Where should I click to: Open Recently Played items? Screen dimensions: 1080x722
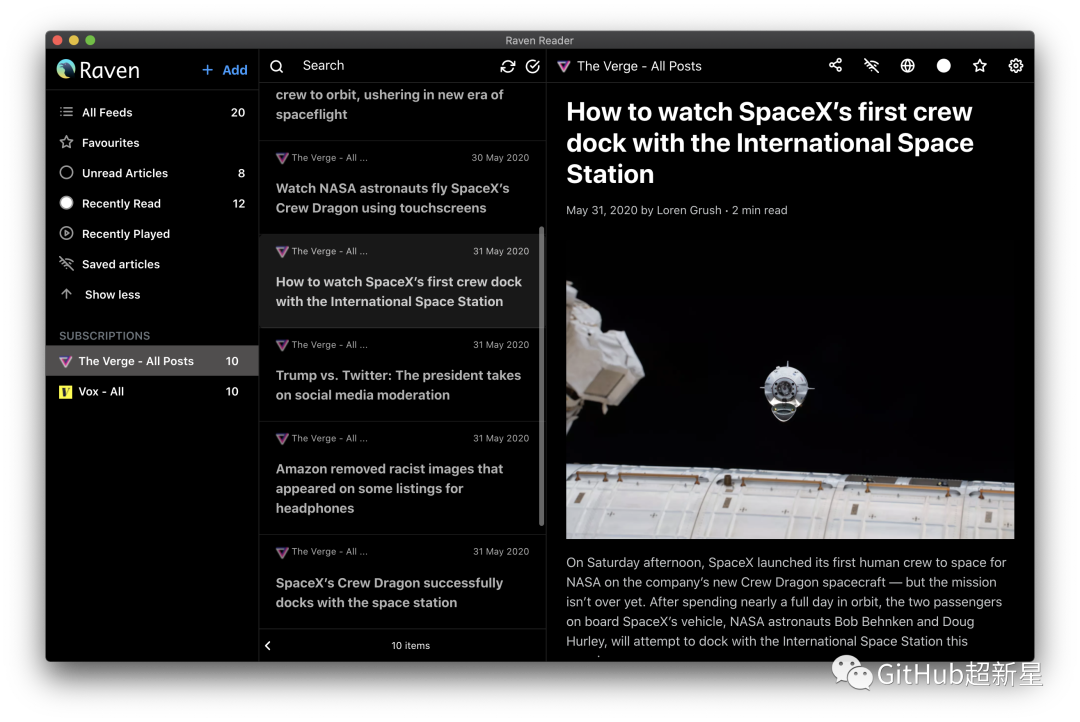click(152, 234)
